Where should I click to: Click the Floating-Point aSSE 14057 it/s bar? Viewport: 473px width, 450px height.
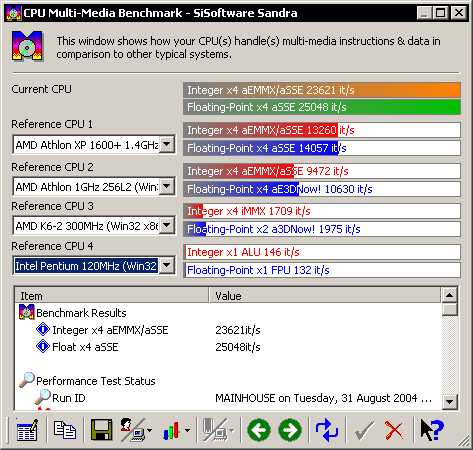(x=322, y=148)
